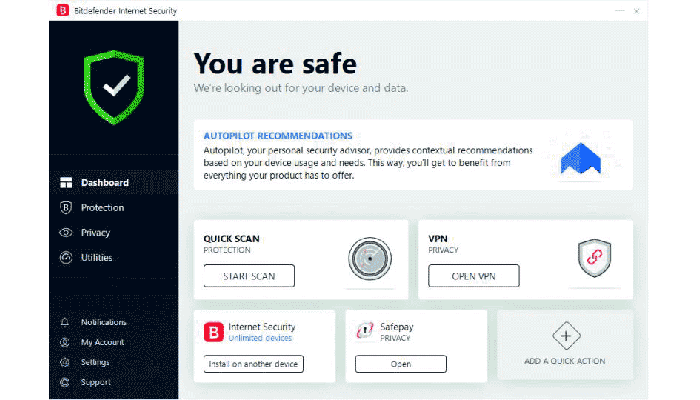Minimize the Bitdefender window

point(619,10)
